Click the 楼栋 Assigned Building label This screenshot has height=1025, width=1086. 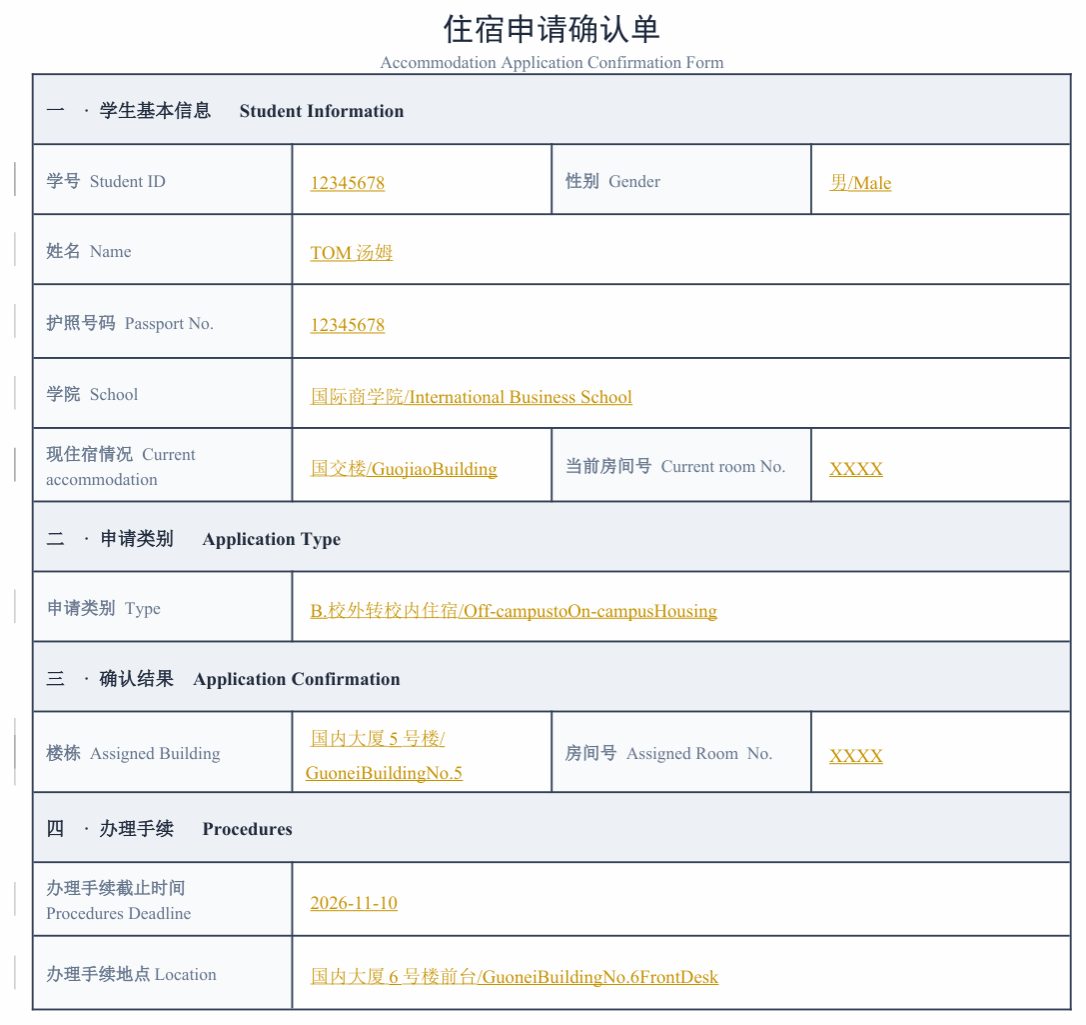pos(133,753)
